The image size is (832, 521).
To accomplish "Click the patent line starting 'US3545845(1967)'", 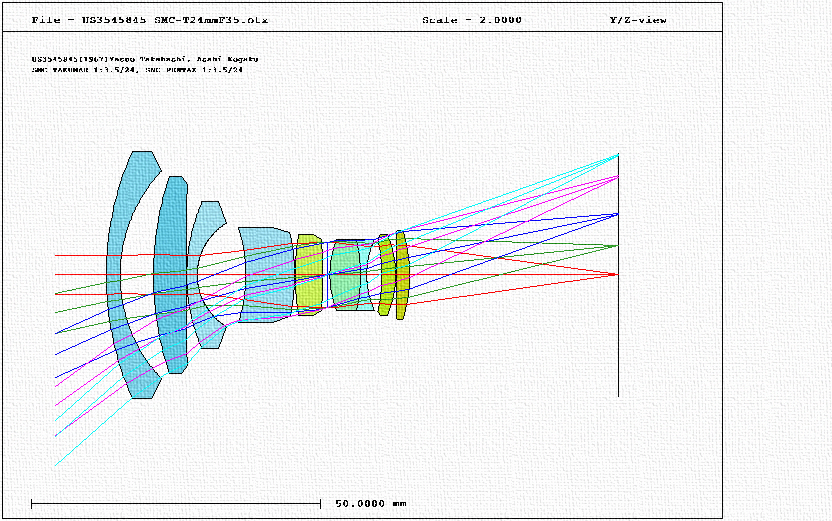I will (x=145, y=59).
